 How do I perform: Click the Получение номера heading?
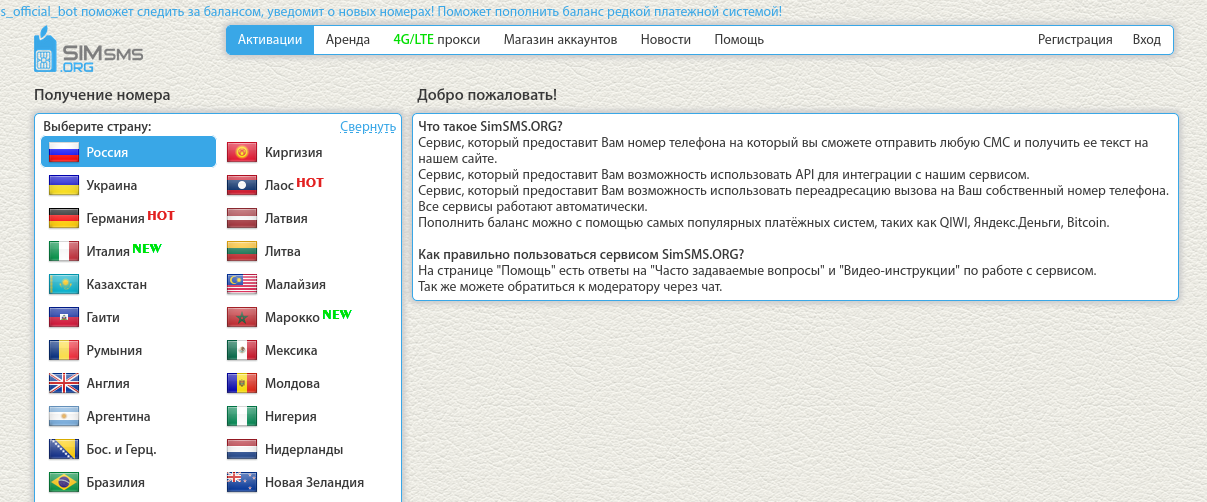102,95
